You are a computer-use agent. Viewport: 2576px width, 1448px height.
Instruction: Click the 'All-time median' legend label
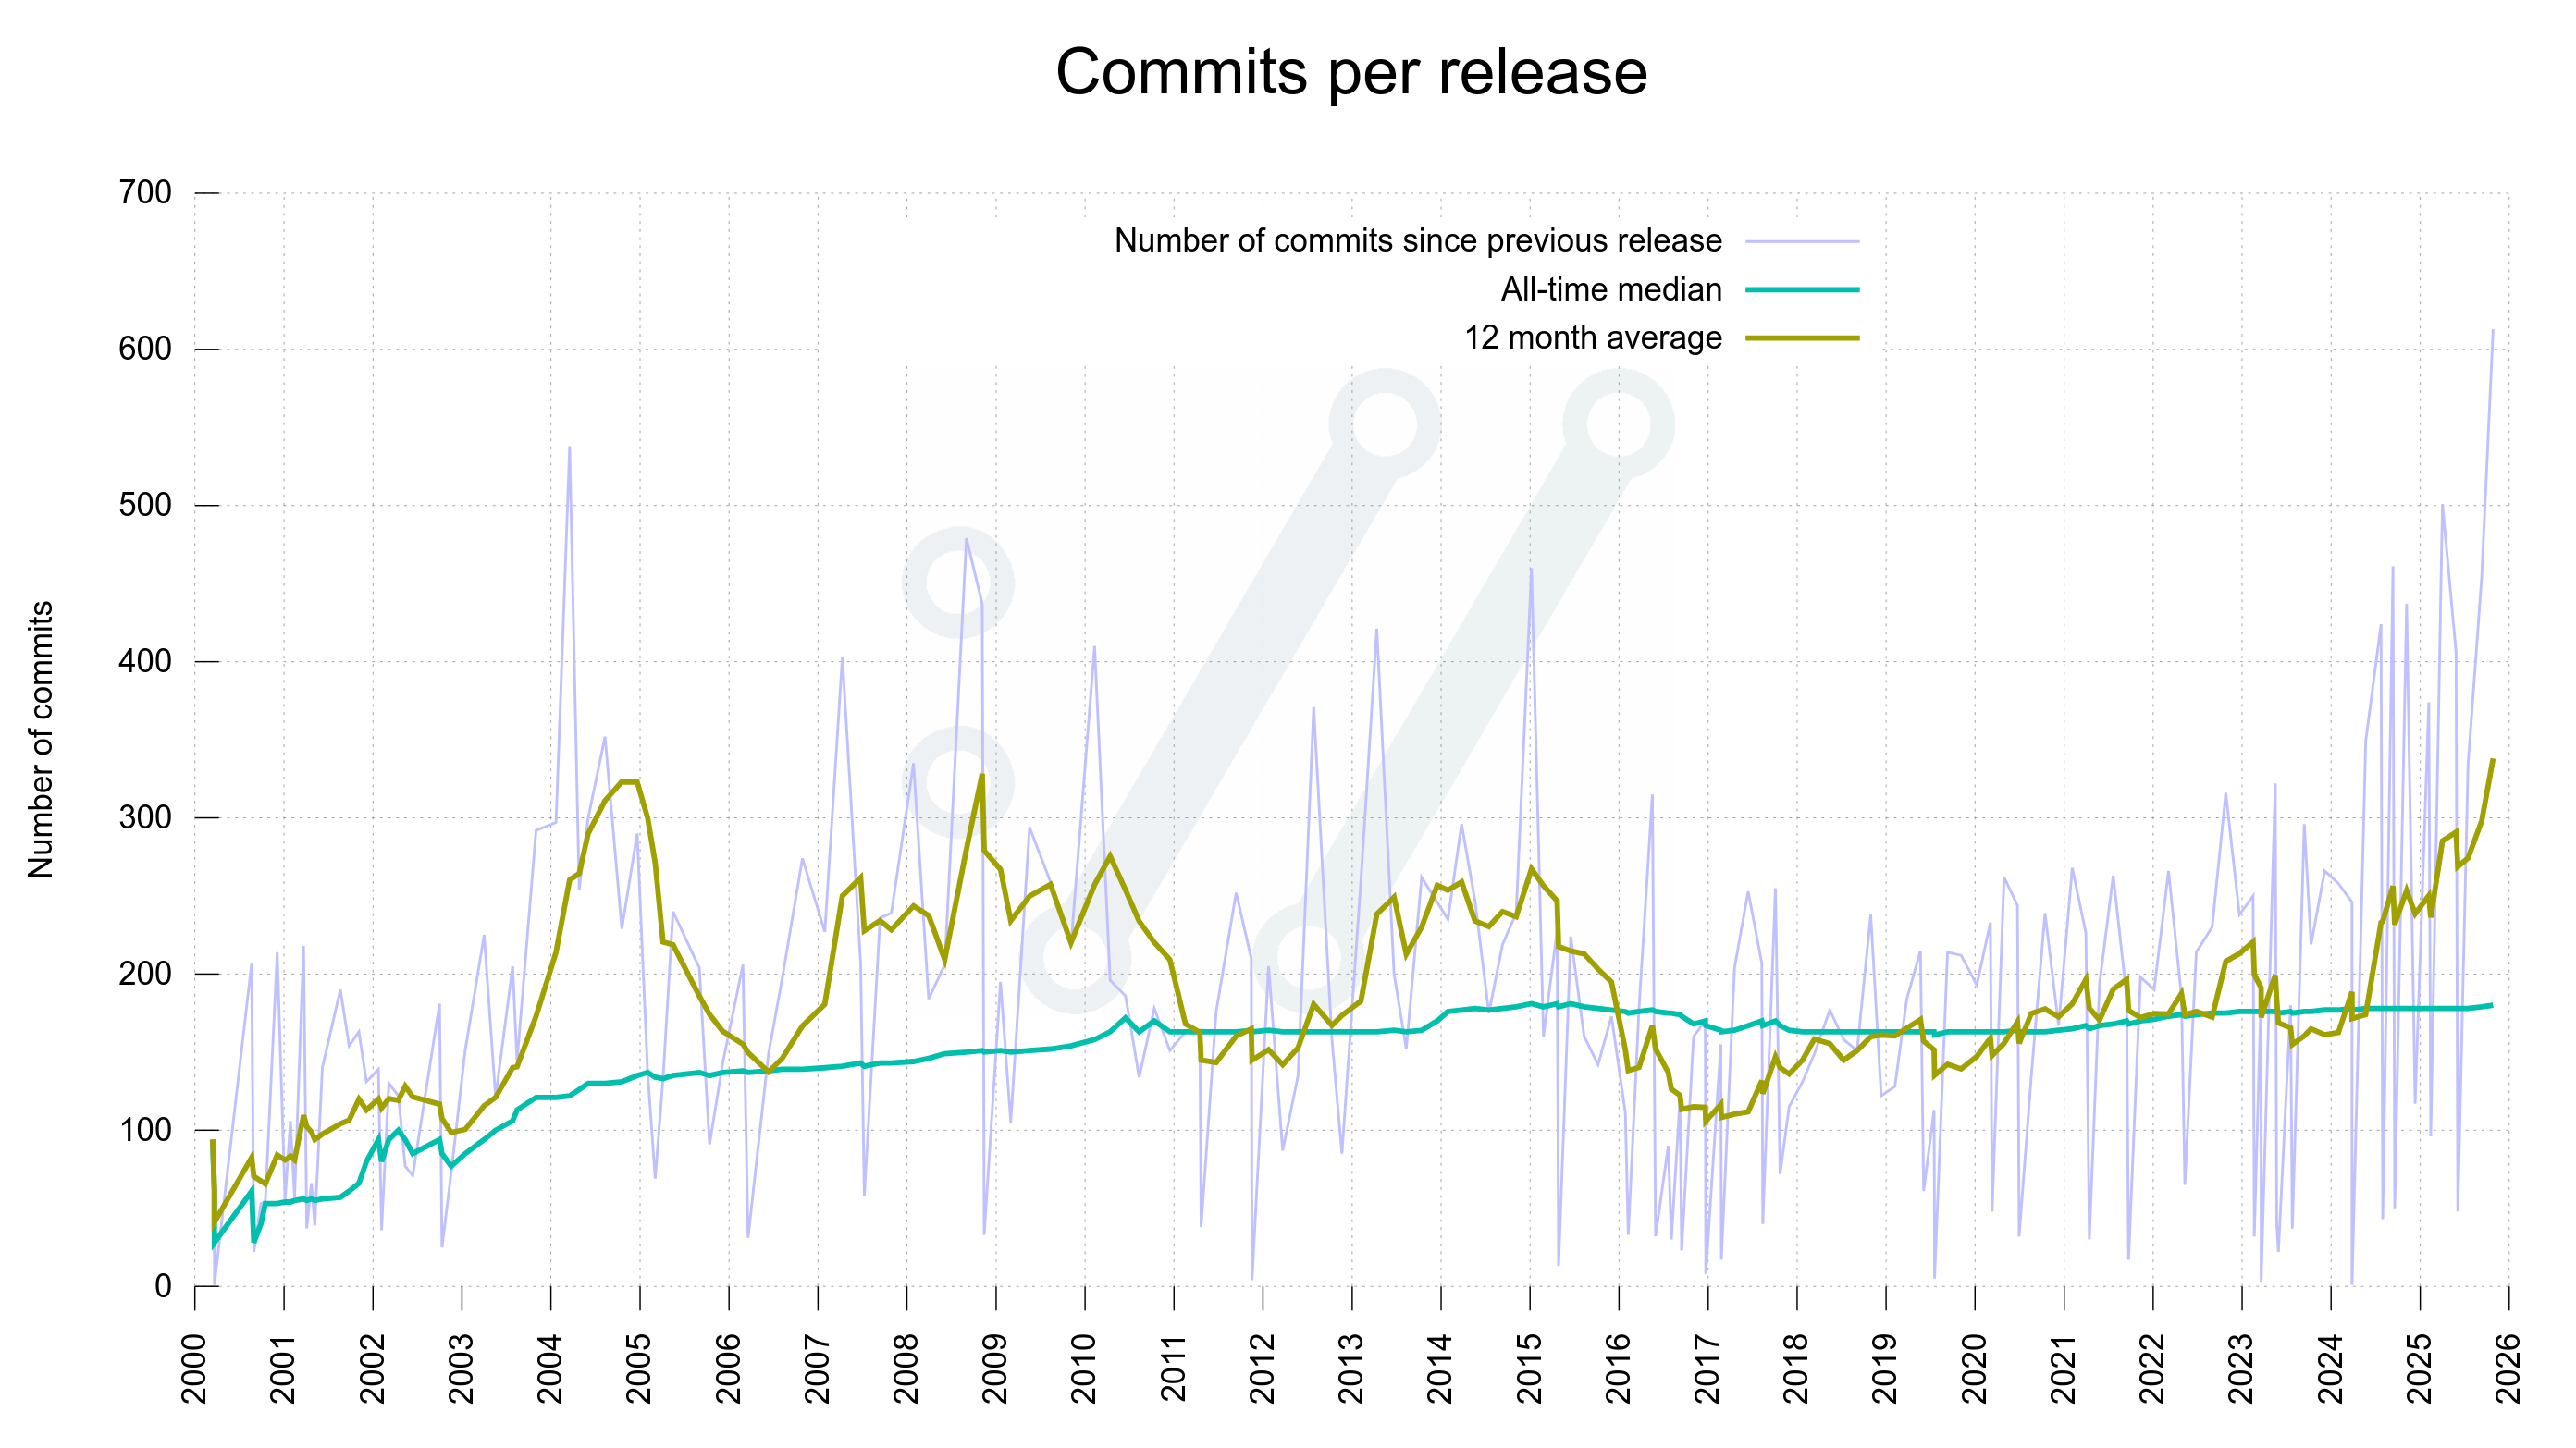[1610, 290]
